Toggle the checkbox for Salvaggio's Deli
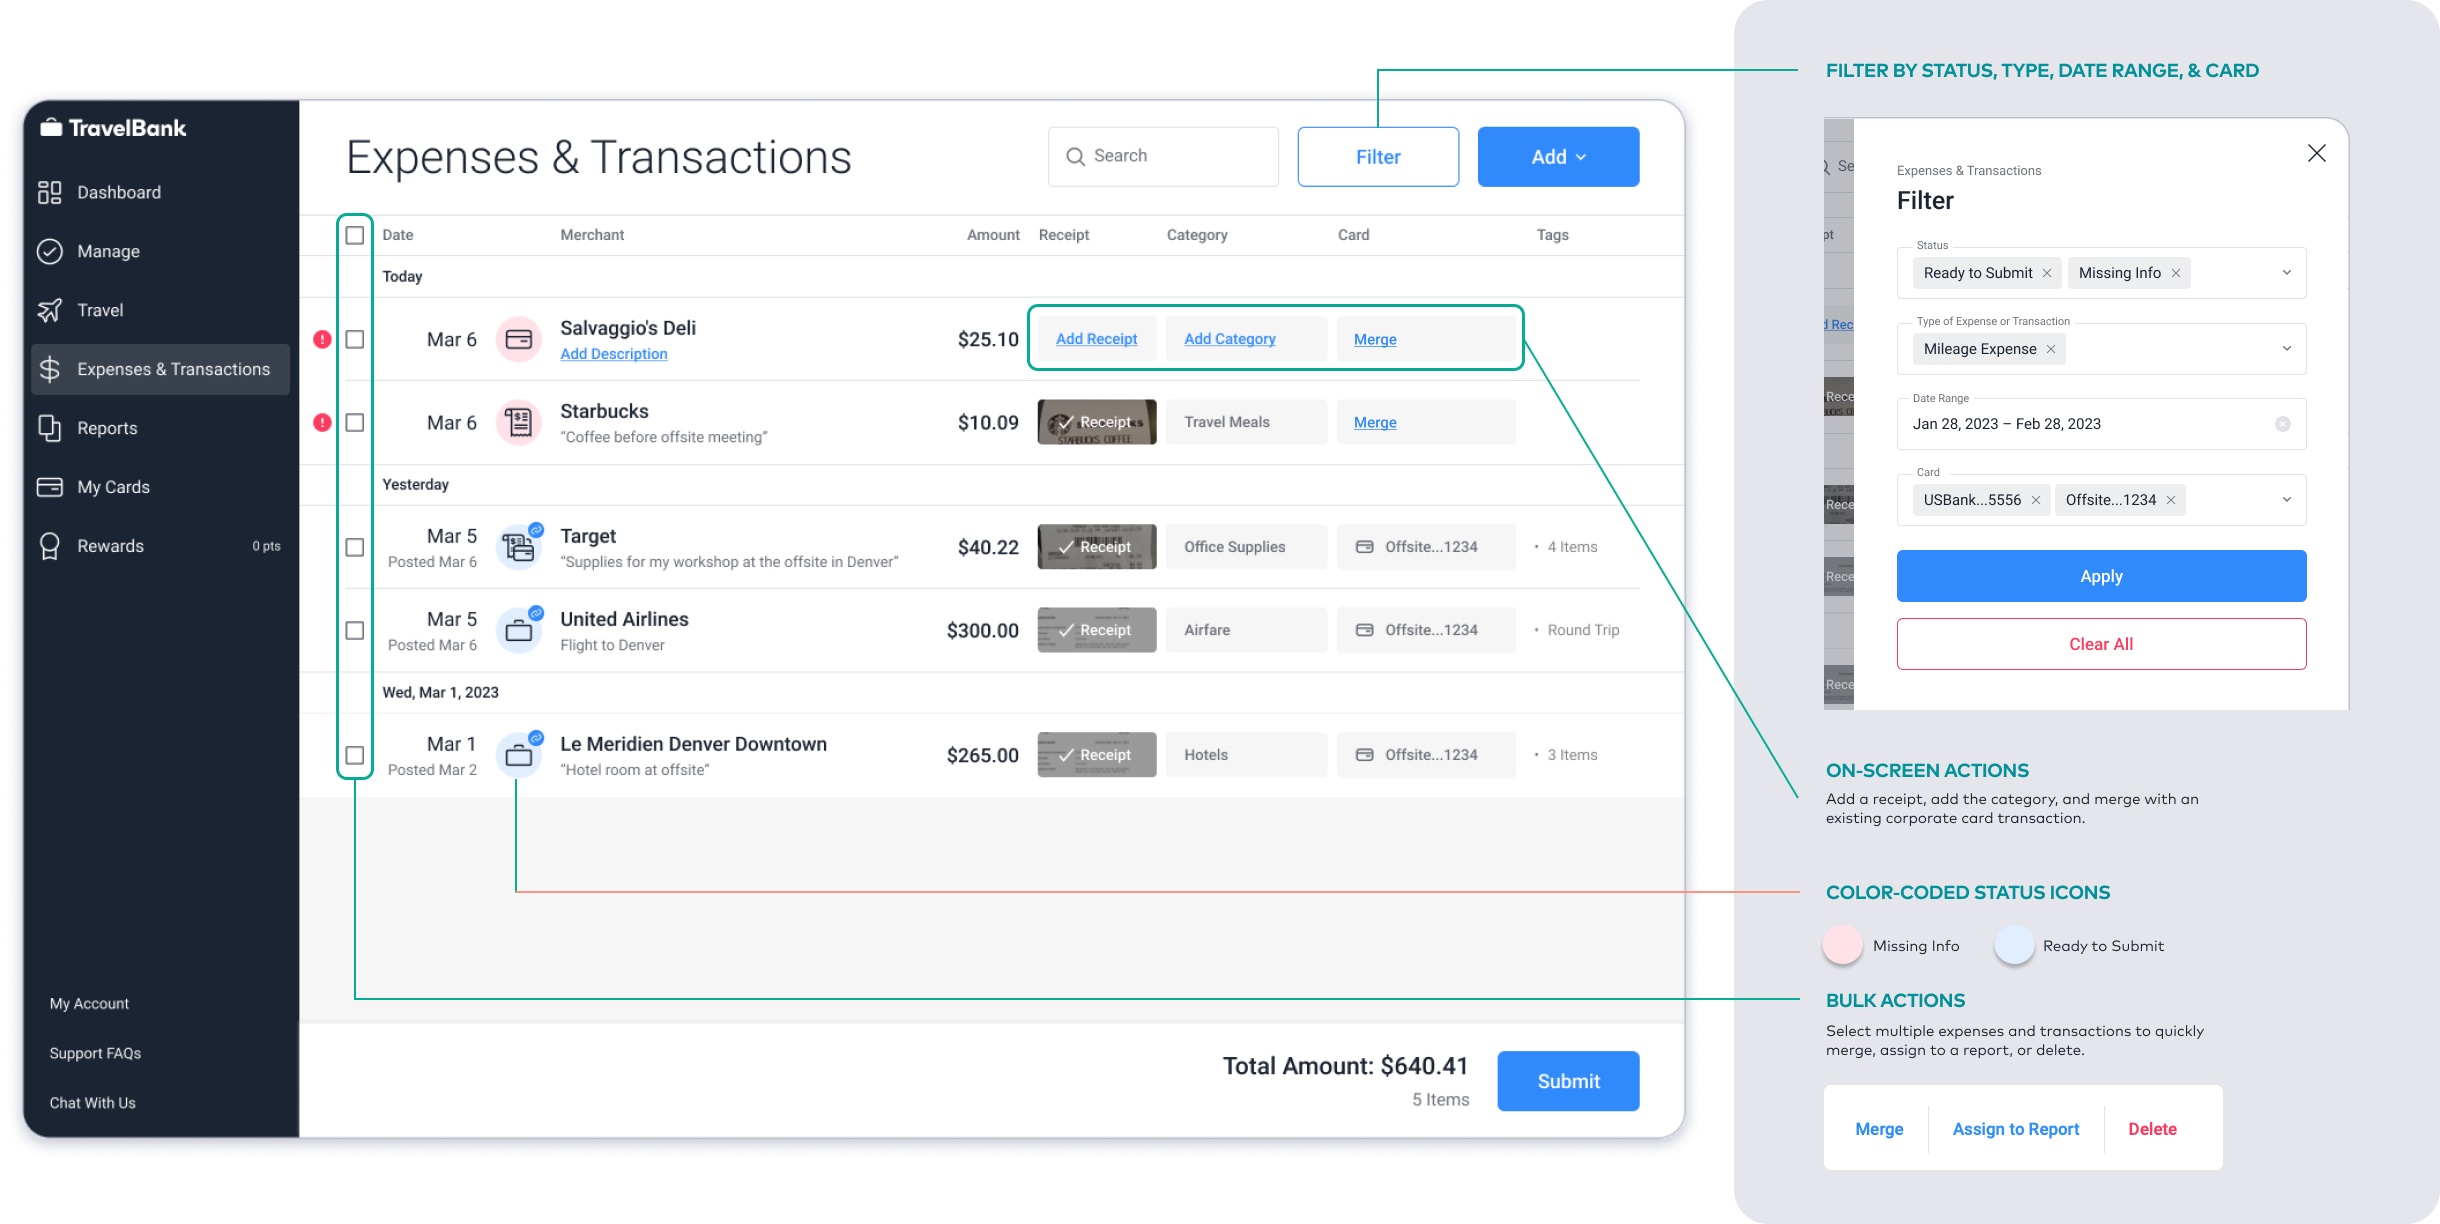Image resolution: width=2440 pixels, height=1224 pixels. [354, 337]
